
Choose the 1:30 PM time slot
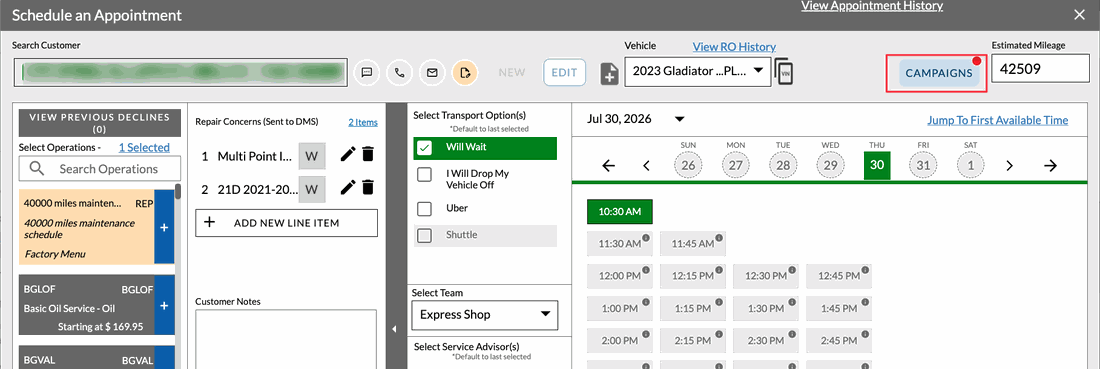[766, 308]
